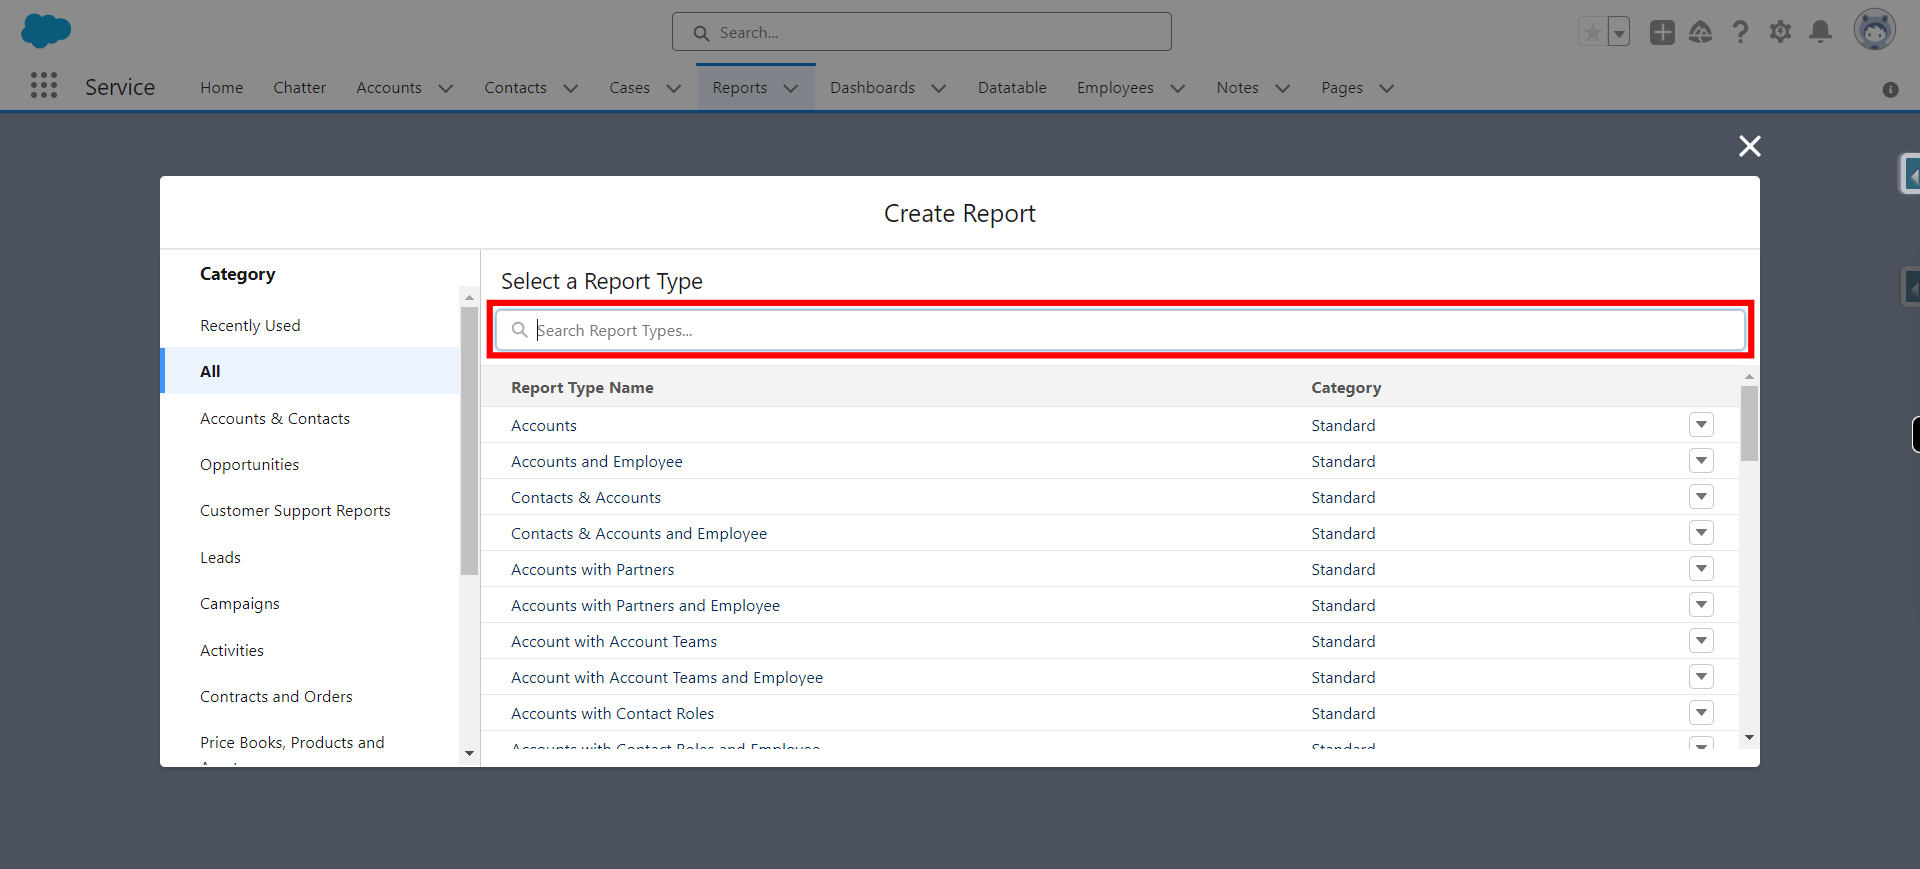Open the user profile avatar
Viewport: 1920px width, 869px height.
pos(1874,30)
